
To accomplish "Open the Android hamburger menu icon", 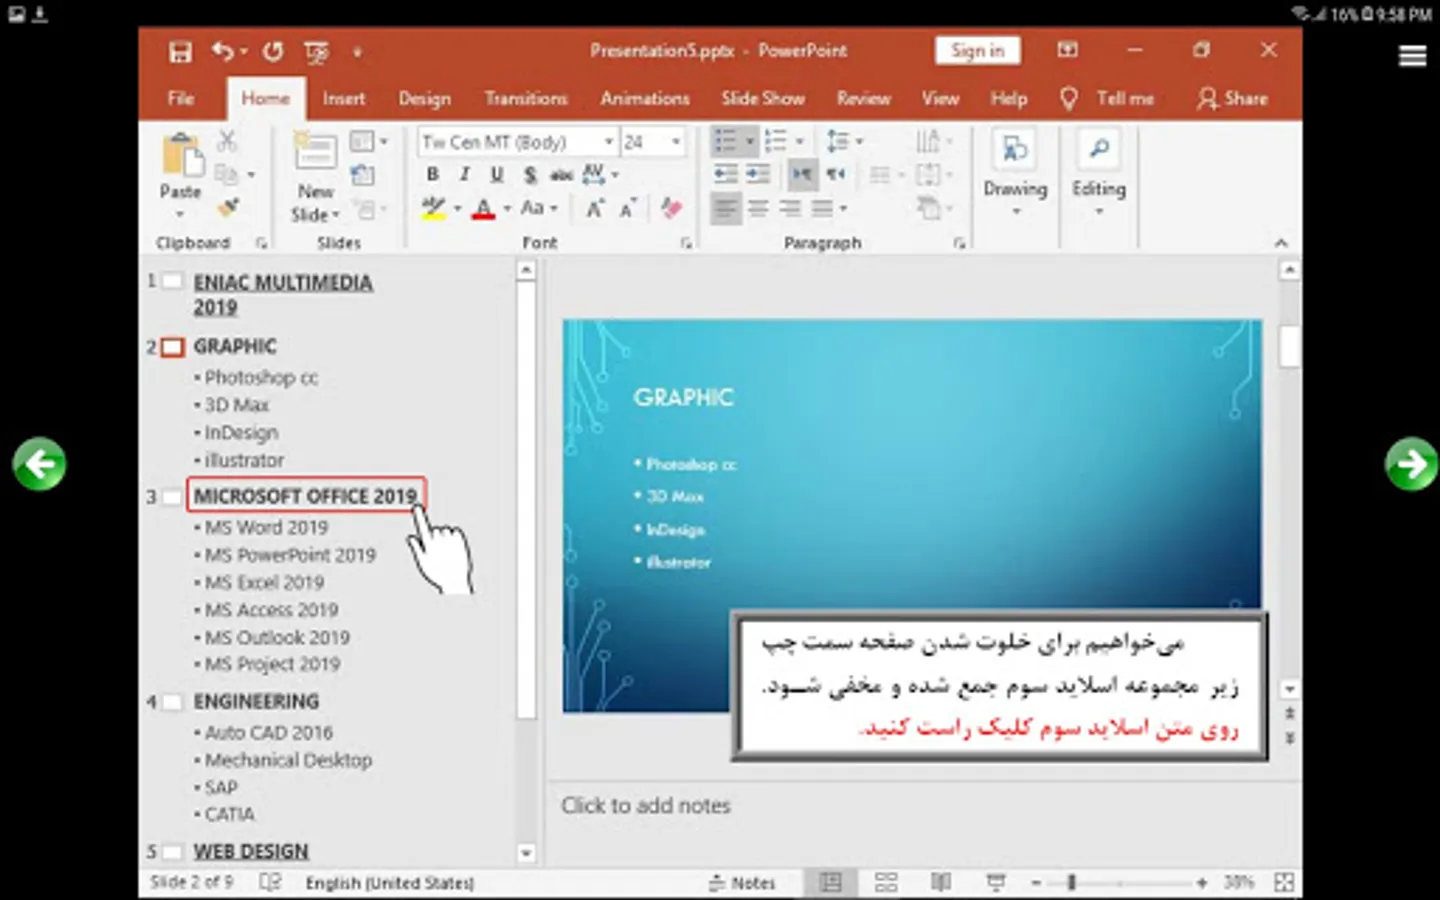I will point(1412,56).
